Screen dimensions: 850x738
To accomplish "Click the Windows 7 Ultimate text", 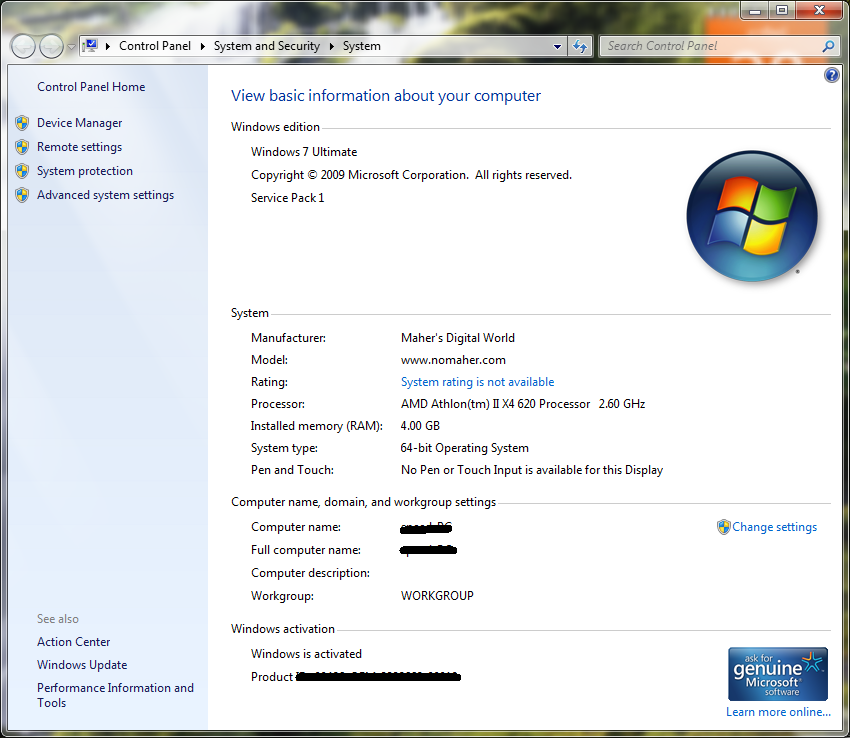I will pos(304,152).
